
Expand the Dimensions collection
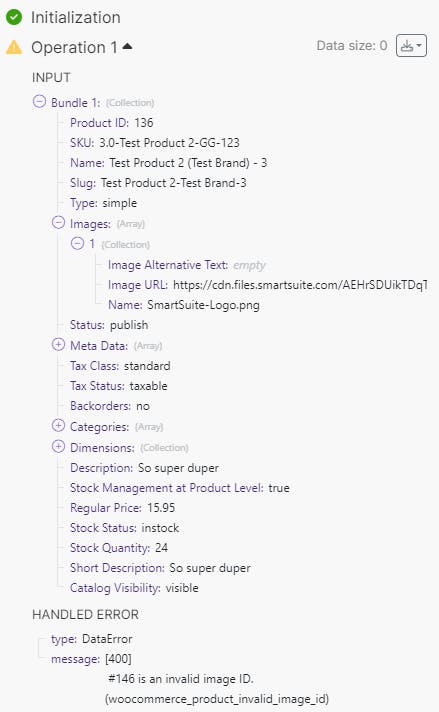point(58,447)
